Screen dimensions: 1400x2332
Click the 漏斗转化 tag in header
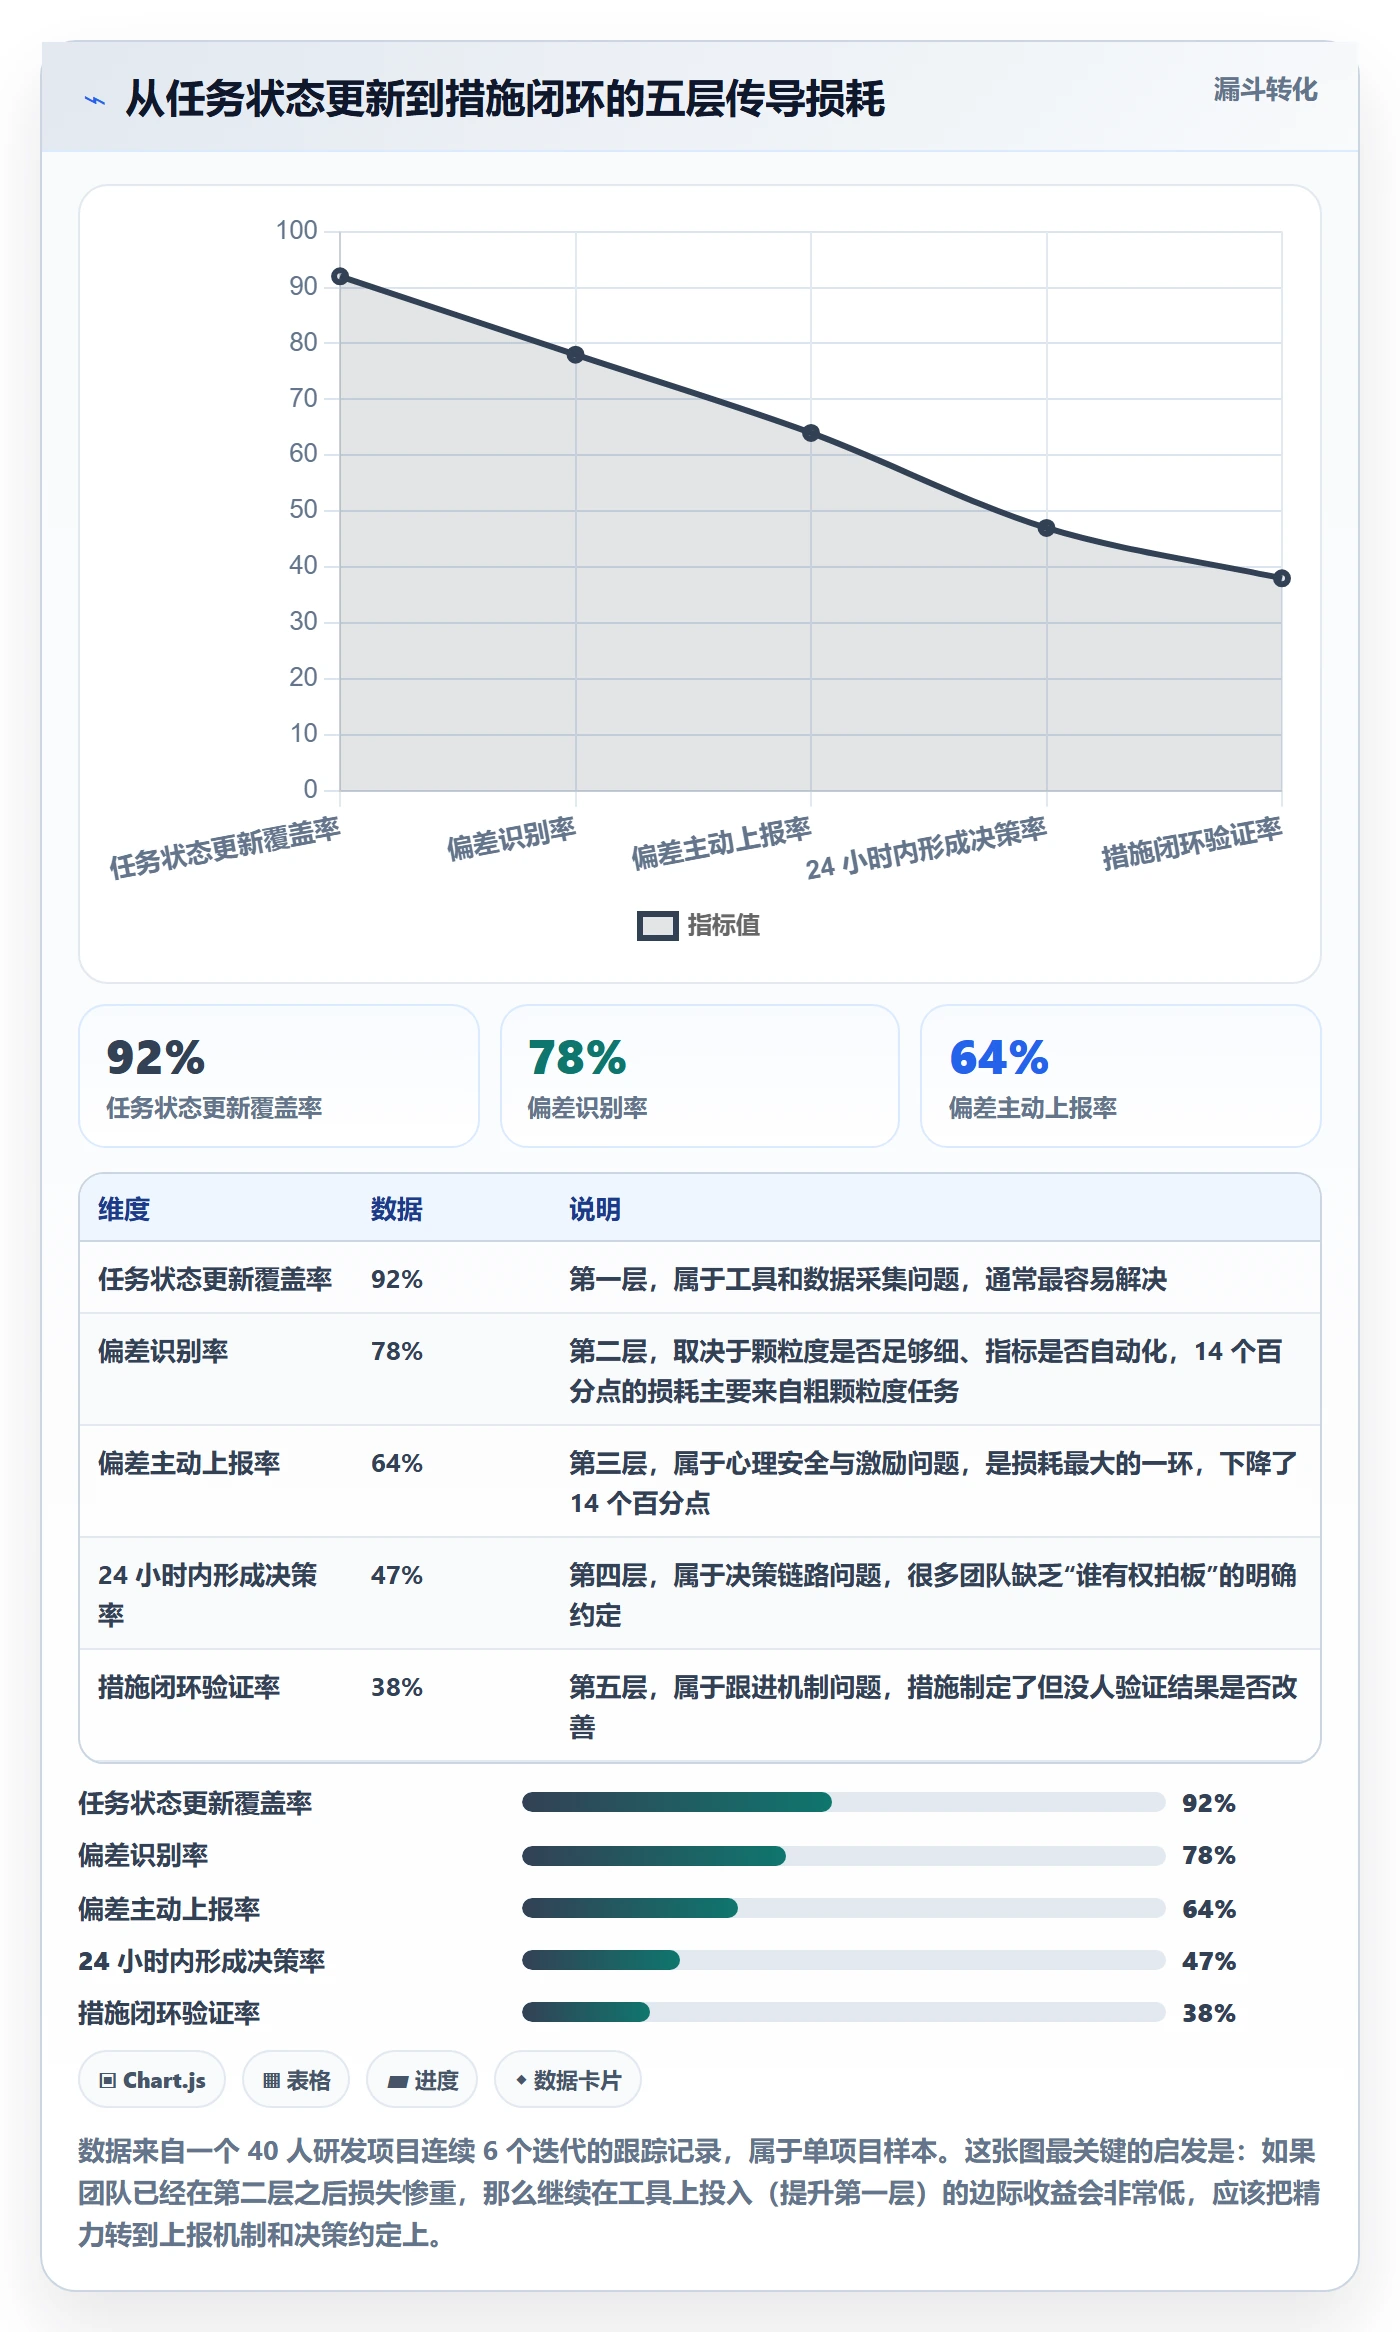pyautogui.click(x=1265, y=90)
